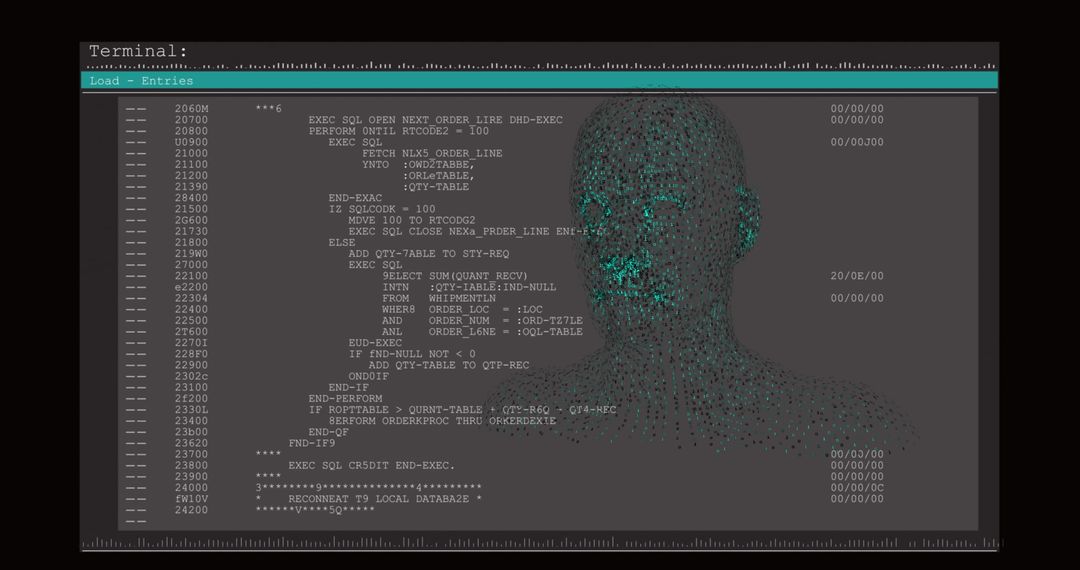Select the "Load - Entries" header bar

pos(539,81)
